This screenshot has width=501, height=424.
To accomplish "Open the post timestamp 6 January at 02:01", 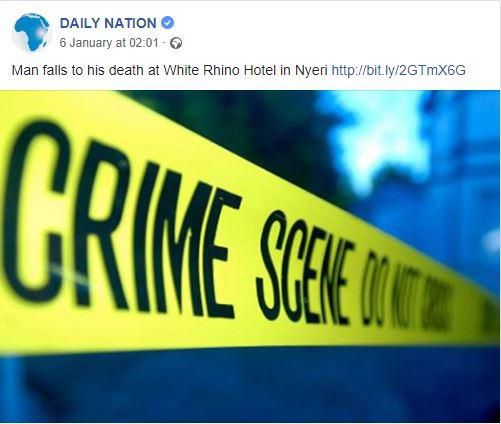I will coord(109,43).
